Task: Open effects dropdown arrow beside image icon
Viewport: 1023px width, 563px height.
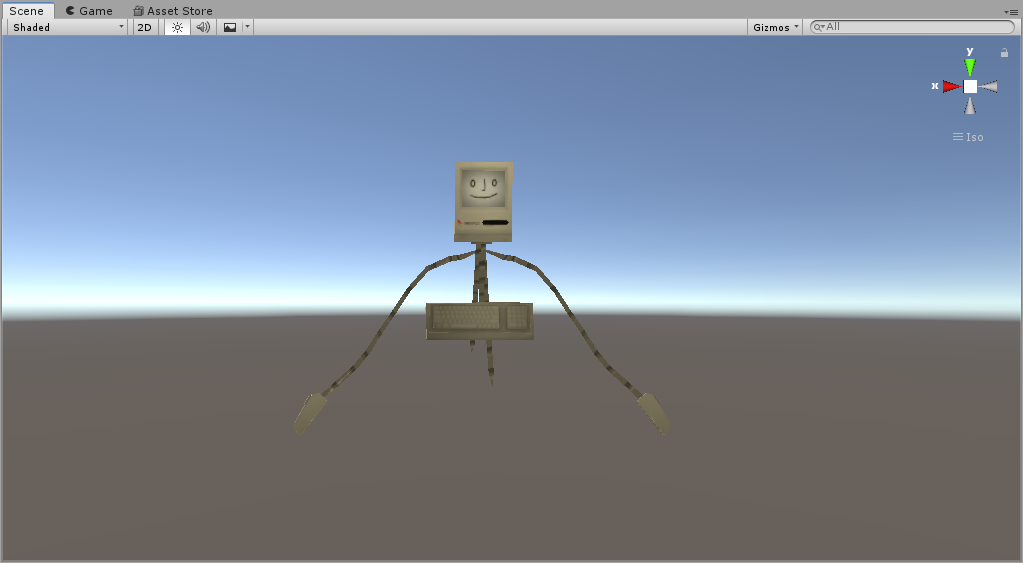Action: coord(247,27)
